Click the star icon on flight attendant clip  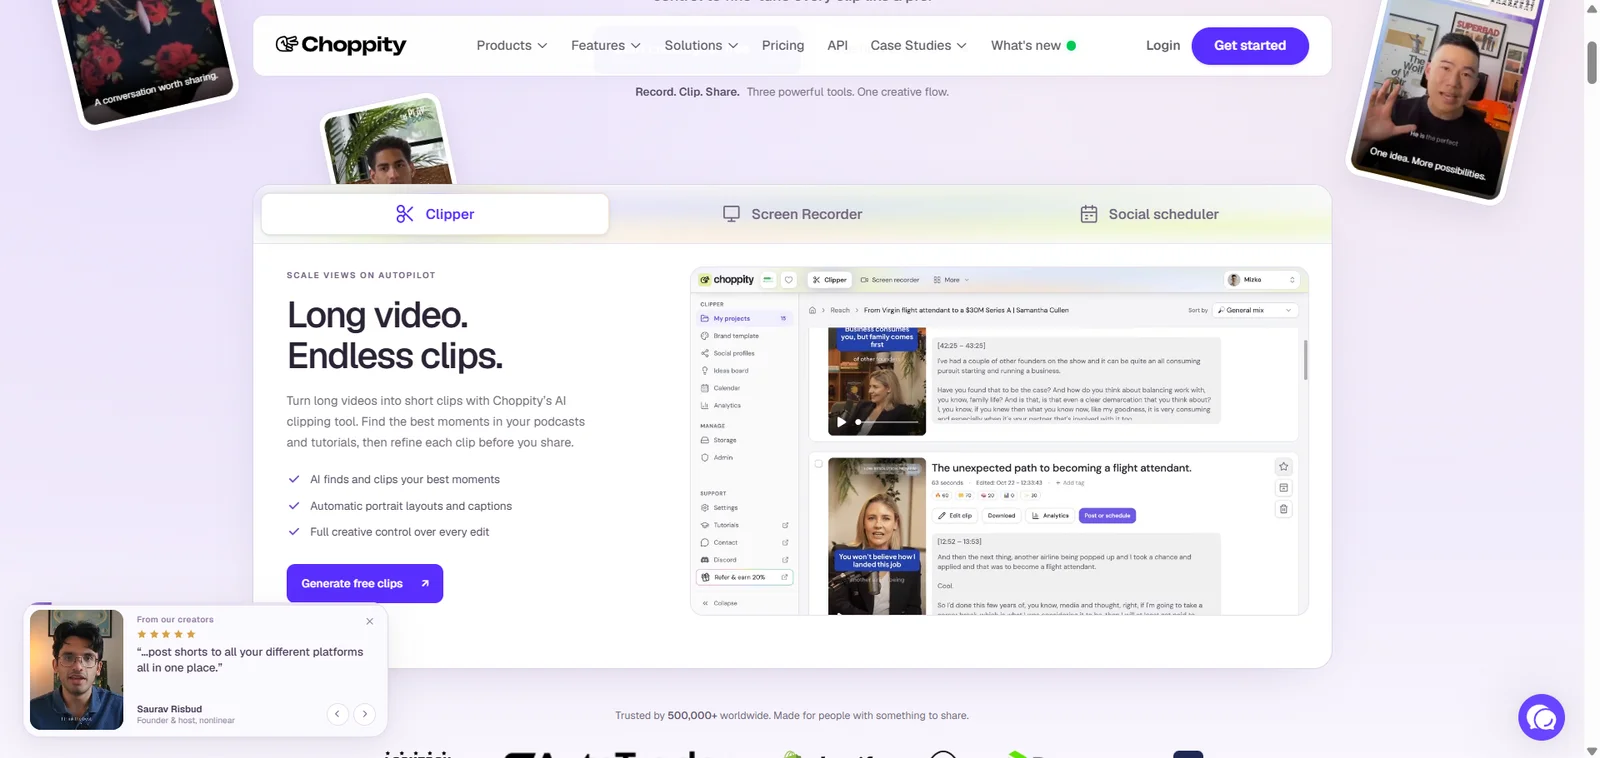pyautogui.click(x=1284, y=467)
